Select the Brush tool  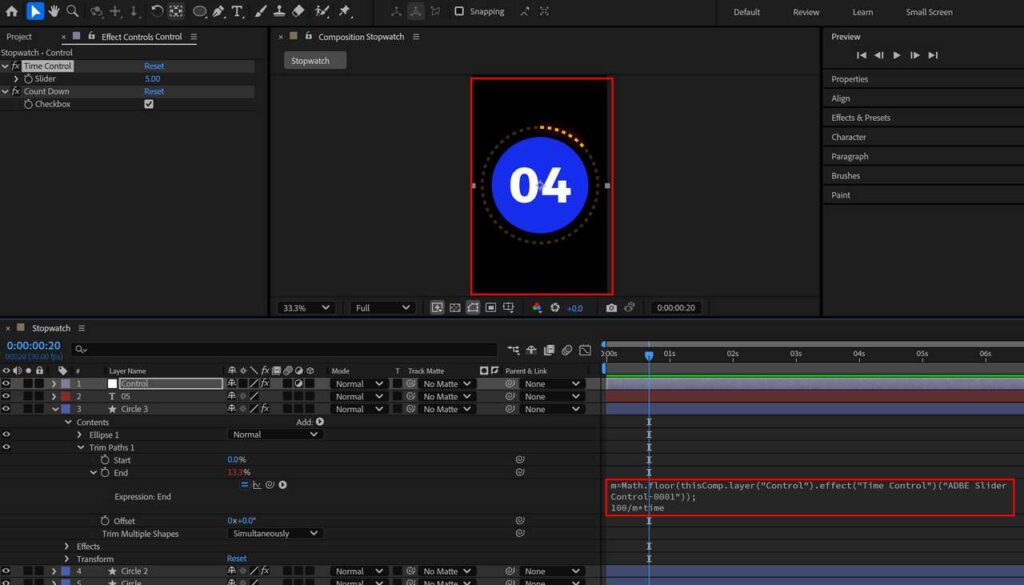[x=261, y=11]
